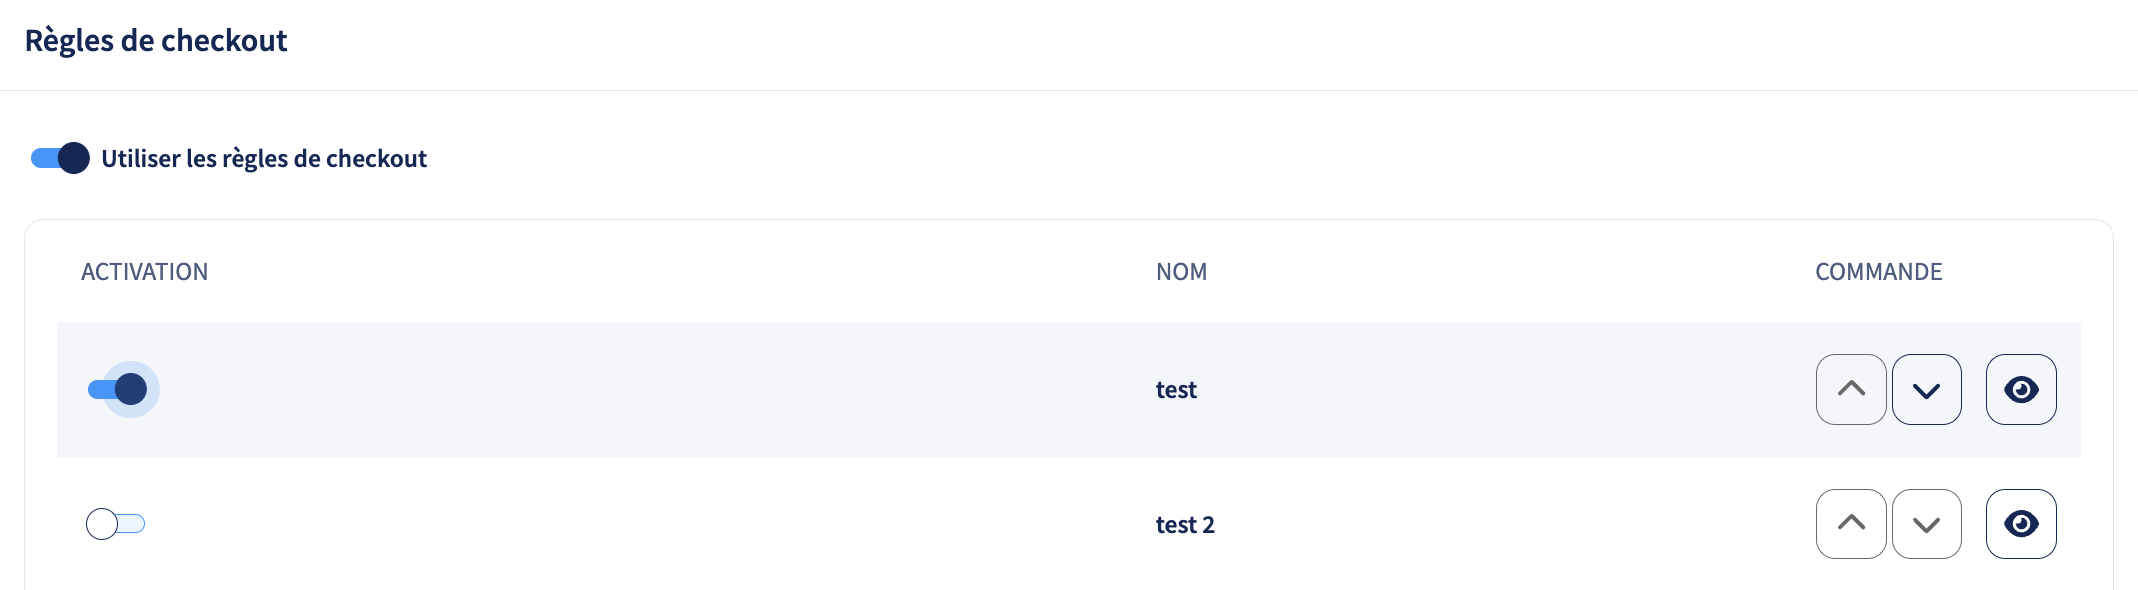Click the Utiliser les règles de checkout label

click(x=264, y=159)
